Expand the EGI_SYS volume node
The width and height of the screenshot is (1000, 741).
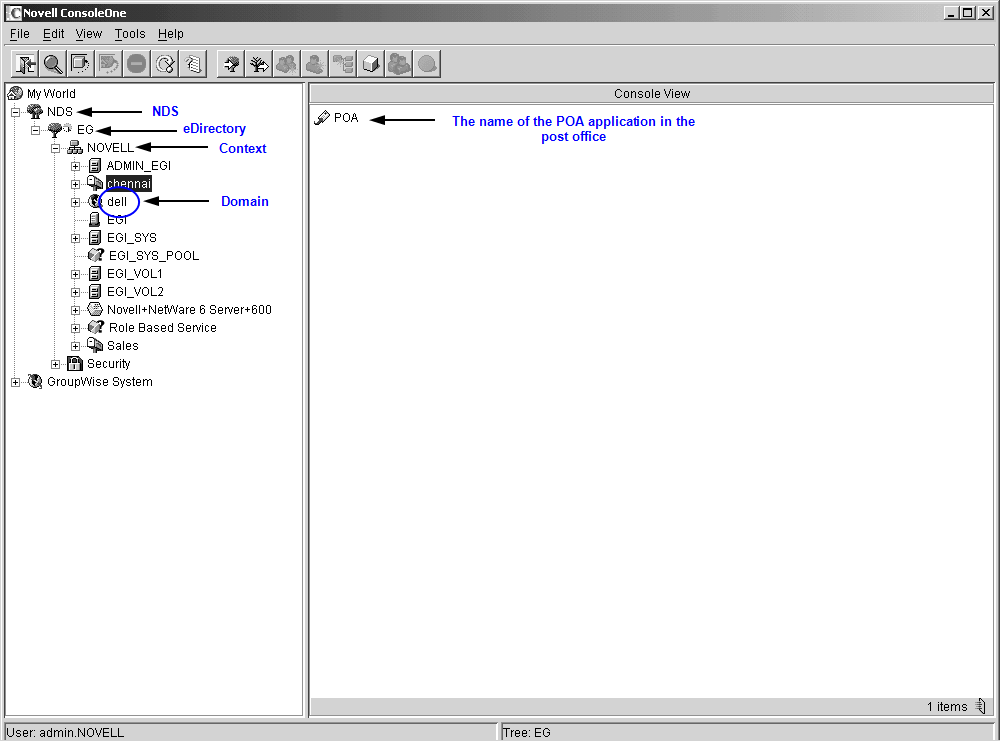pyautogui.click(x=75, y=238)
